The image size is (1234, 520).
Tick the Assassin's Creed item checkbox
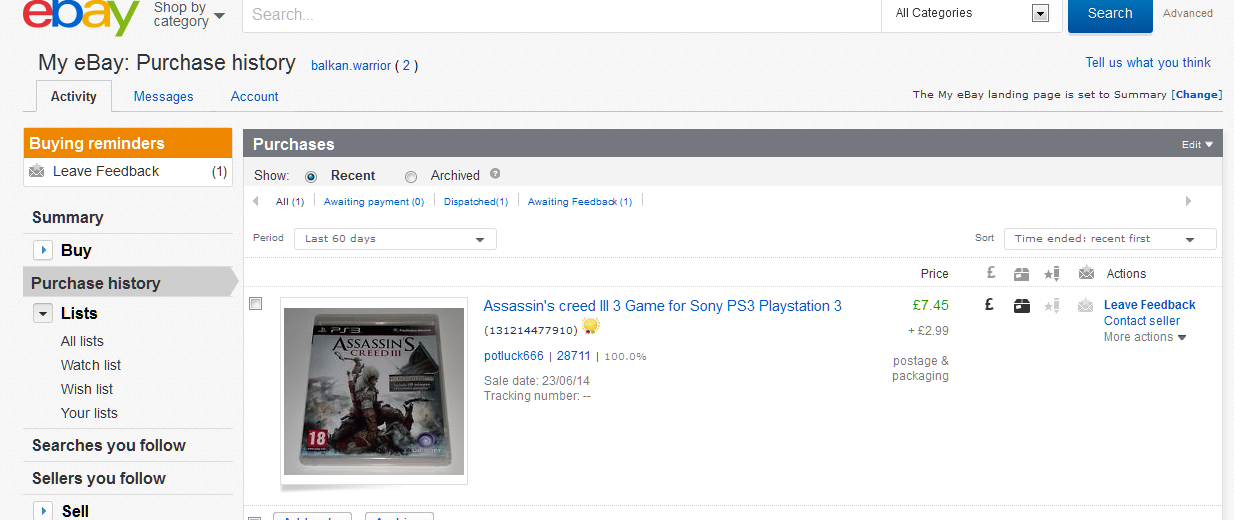255,303
